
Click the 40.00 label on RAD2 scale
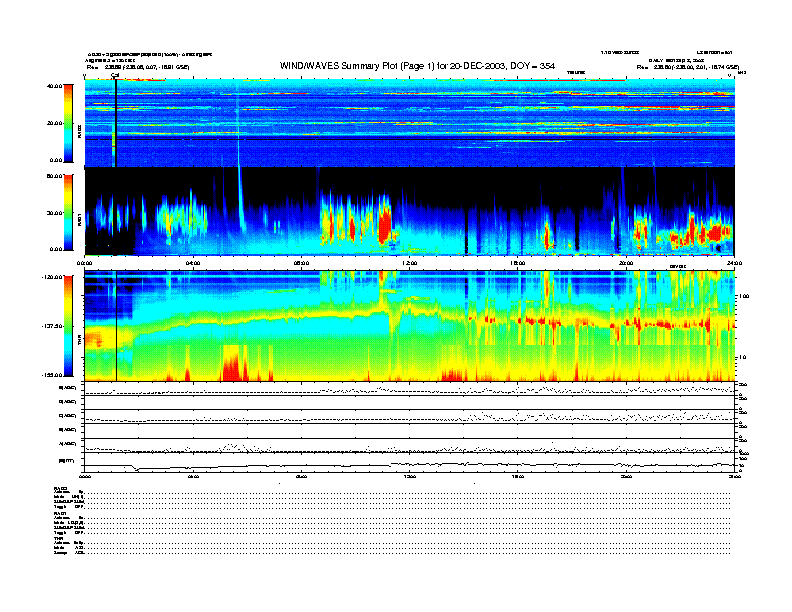tap(54, 86)
